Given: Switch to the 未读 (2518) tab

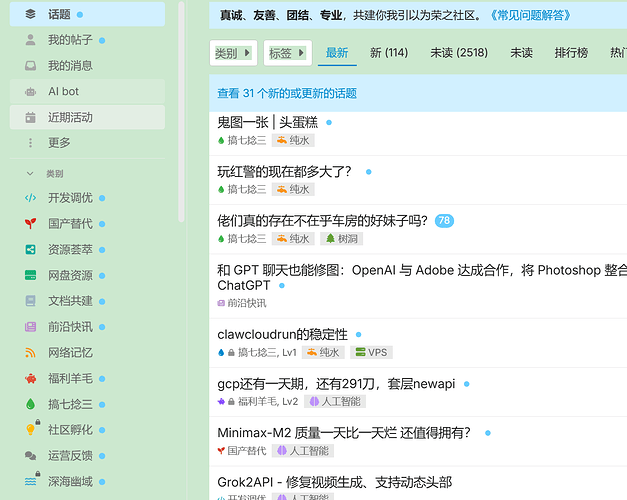Looking at the screenshot, I should 459,53.
